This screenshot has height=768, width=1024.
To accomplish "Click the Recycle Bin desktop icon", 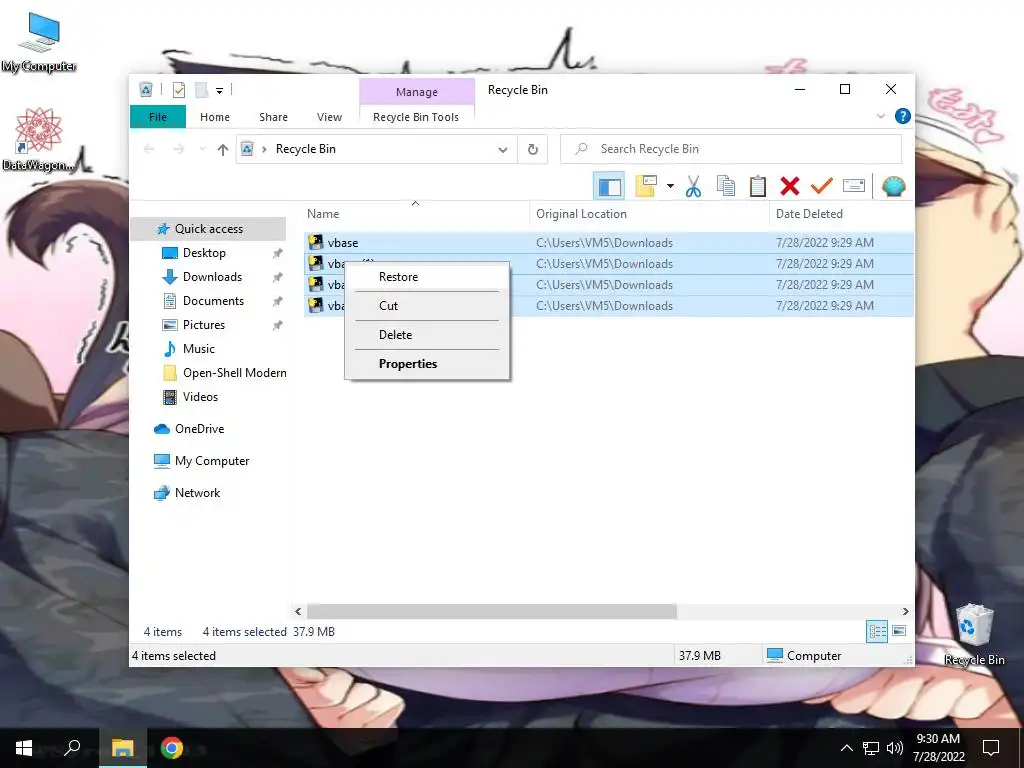I will tap(974, 635).
